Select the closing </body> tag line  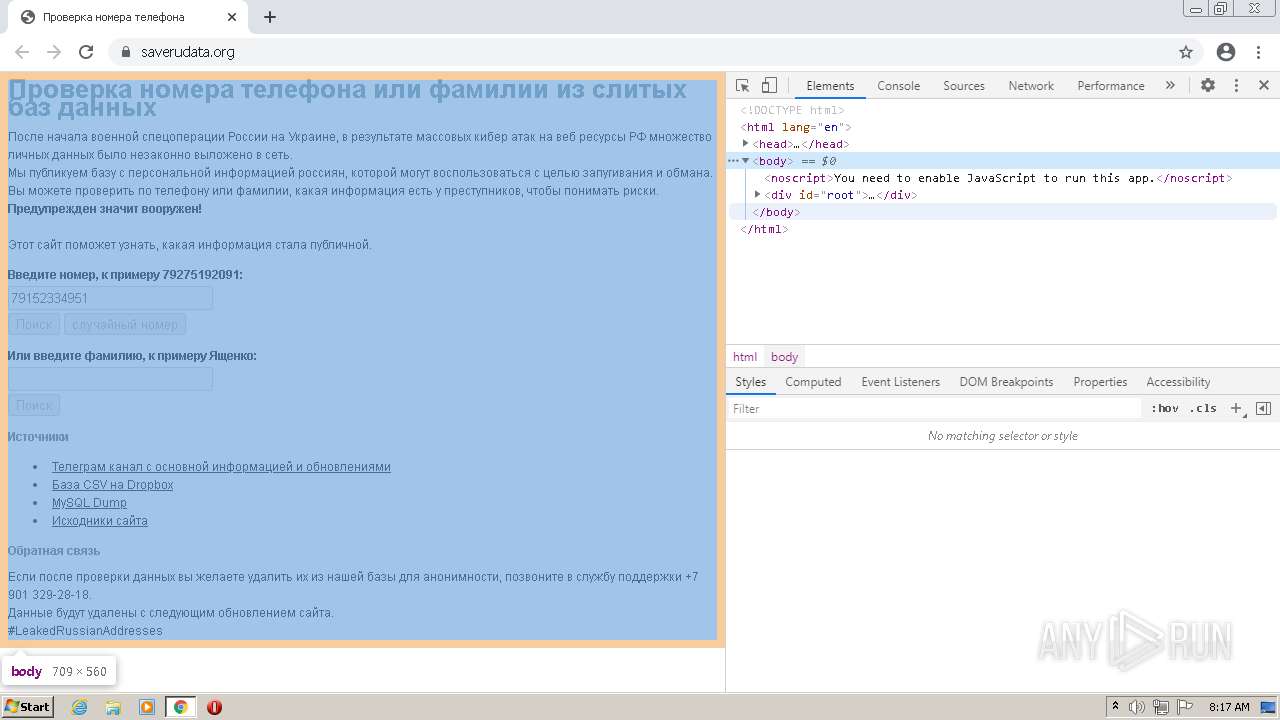[x=776, y=212]
